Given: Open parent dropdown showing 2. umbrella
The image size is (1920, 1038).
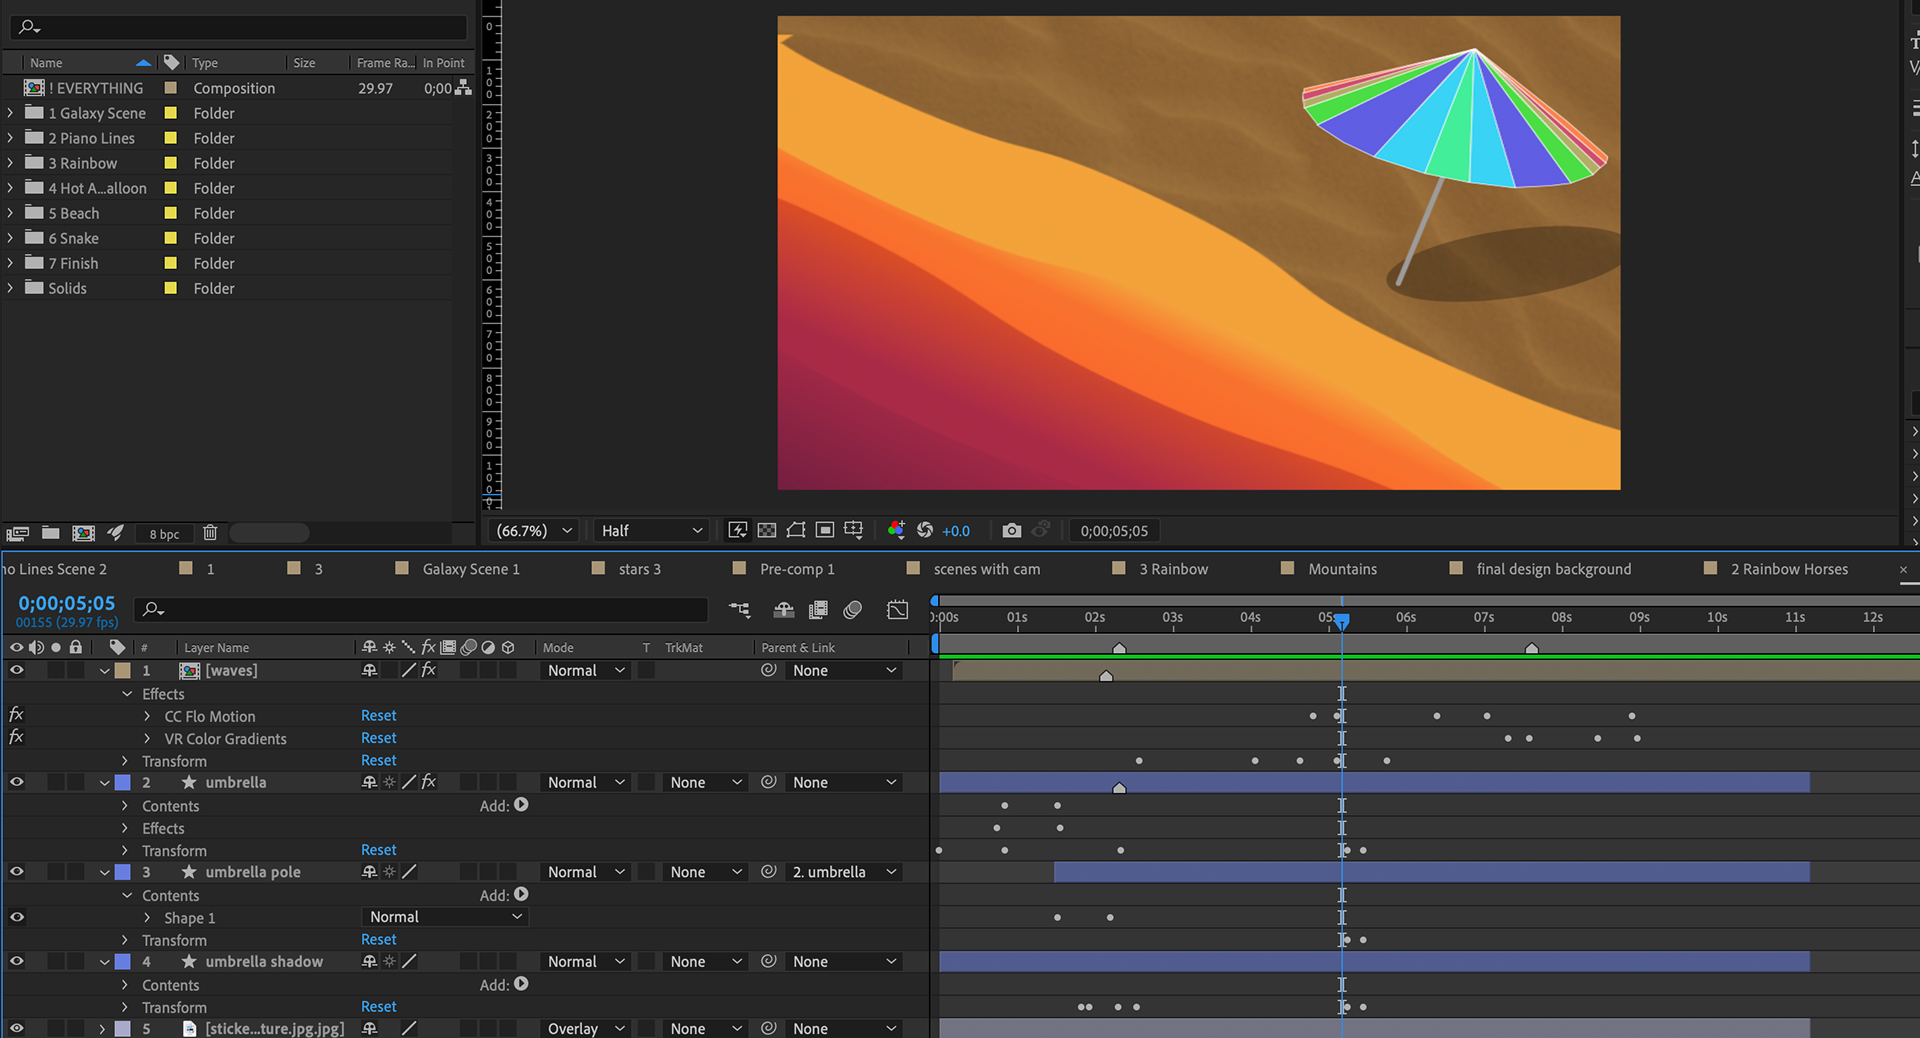Looking at the screenshot, I should 843,872.
